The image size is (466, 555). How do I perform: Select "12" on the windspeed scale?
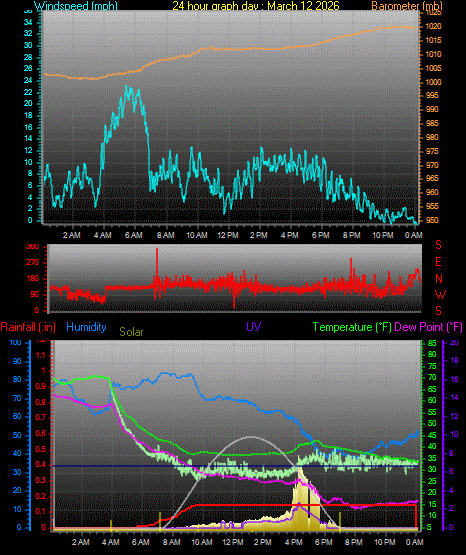point(28,150)
